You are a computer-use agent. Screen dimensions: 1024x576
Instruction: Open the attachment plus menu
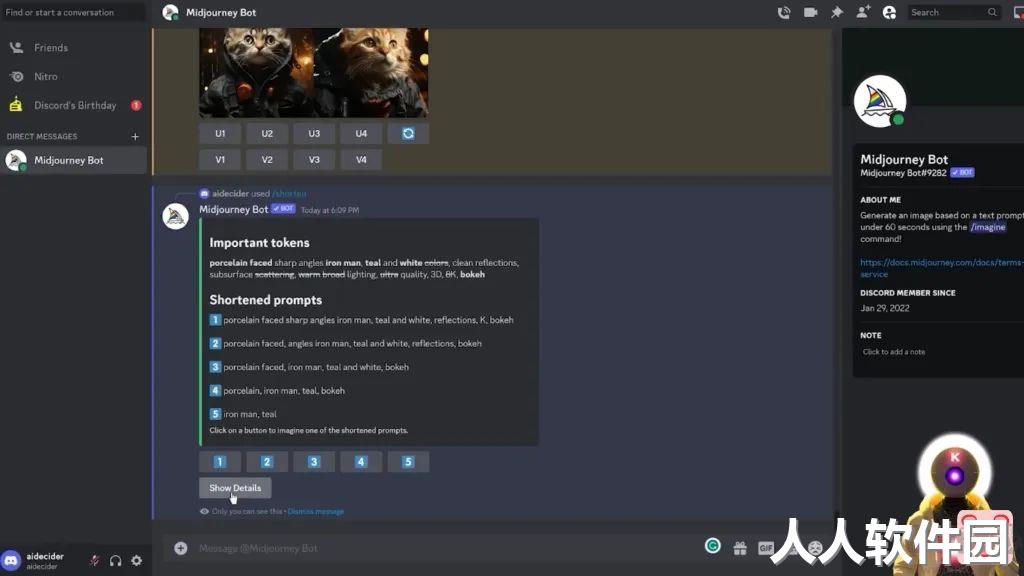[181, 549]
